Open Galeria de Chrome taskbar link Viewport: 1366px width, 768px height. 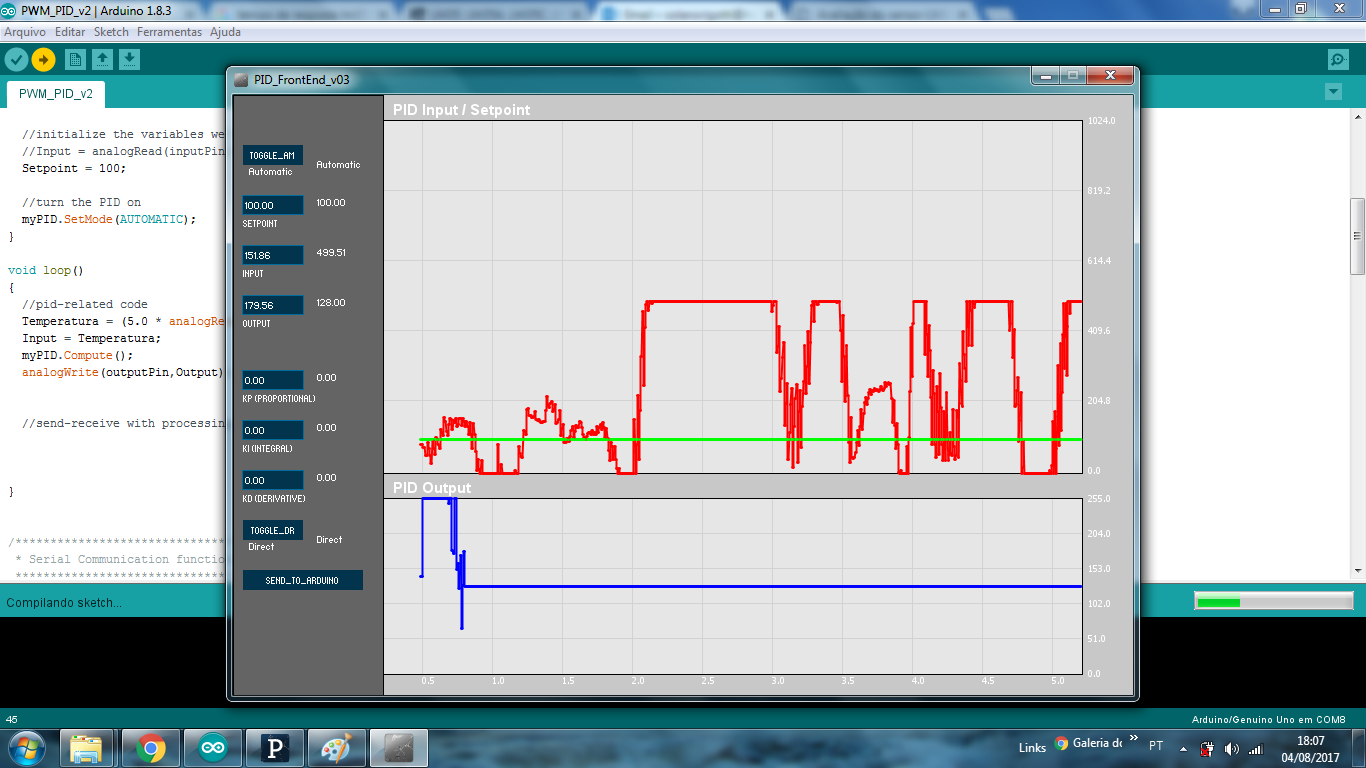click(1088, 744)
